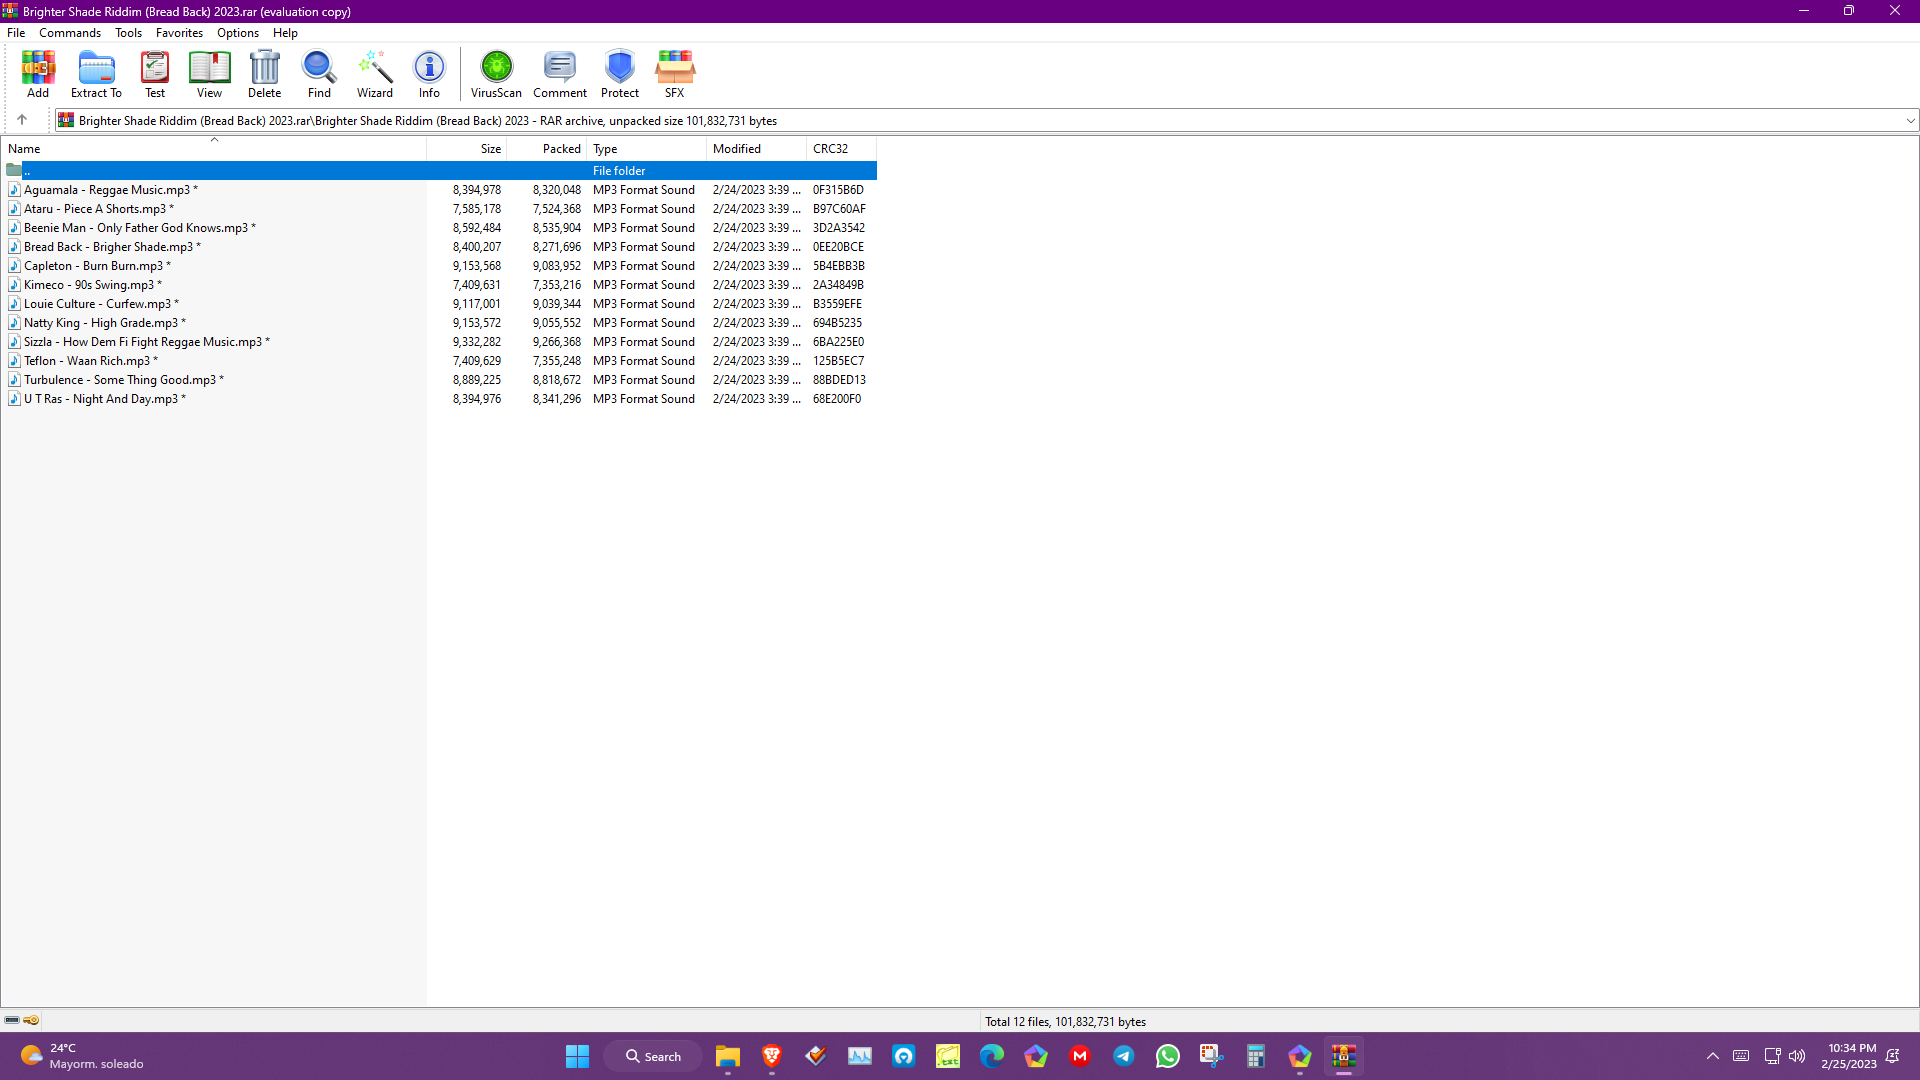Viewport: 1920px width, 1080px height.
Task: Select Teflon - Waan Rich.mp3
Action: pyautogui.click(x=440, y=361)
